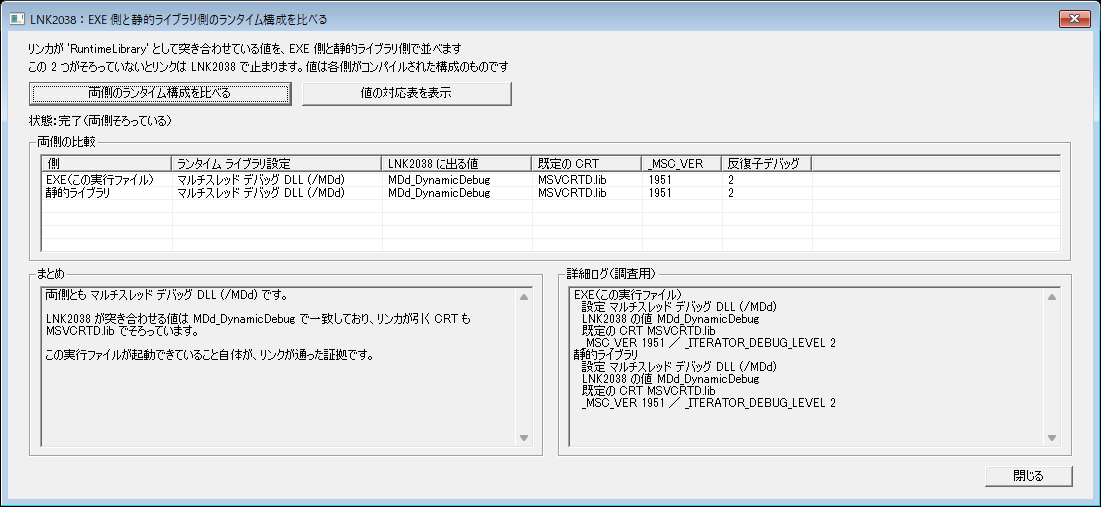
Task: Click 両側のランタイム構成を比べる button
Action: [160, 93]
